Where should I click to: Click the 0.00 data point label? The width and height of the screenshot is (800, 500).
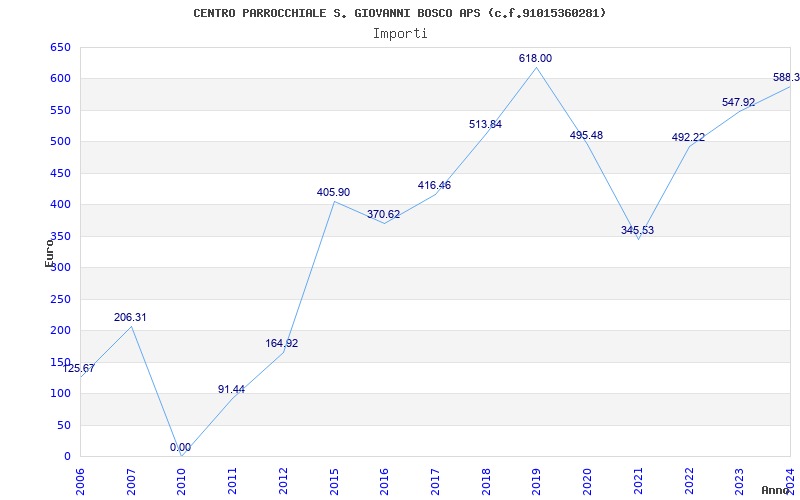[181, 447]
